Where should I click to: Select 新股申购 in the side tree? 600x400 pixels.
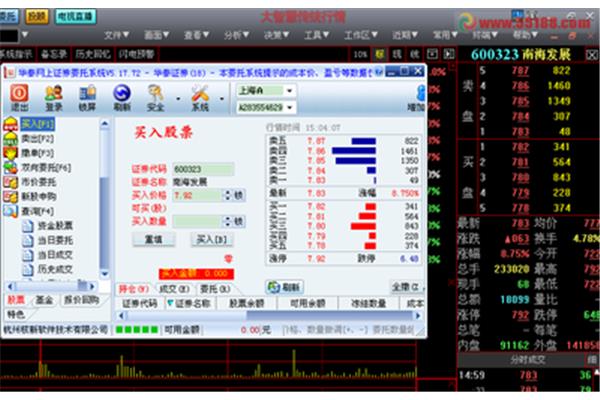(x=39, y=196)
